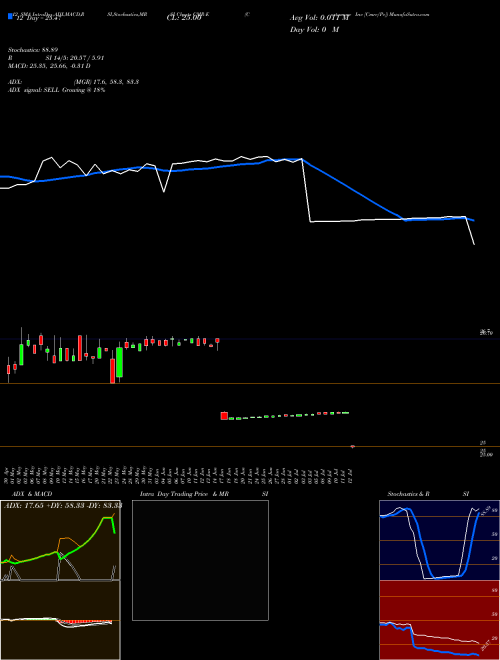Click the blue 12-day SMA legend square

[x=10, y=16]
